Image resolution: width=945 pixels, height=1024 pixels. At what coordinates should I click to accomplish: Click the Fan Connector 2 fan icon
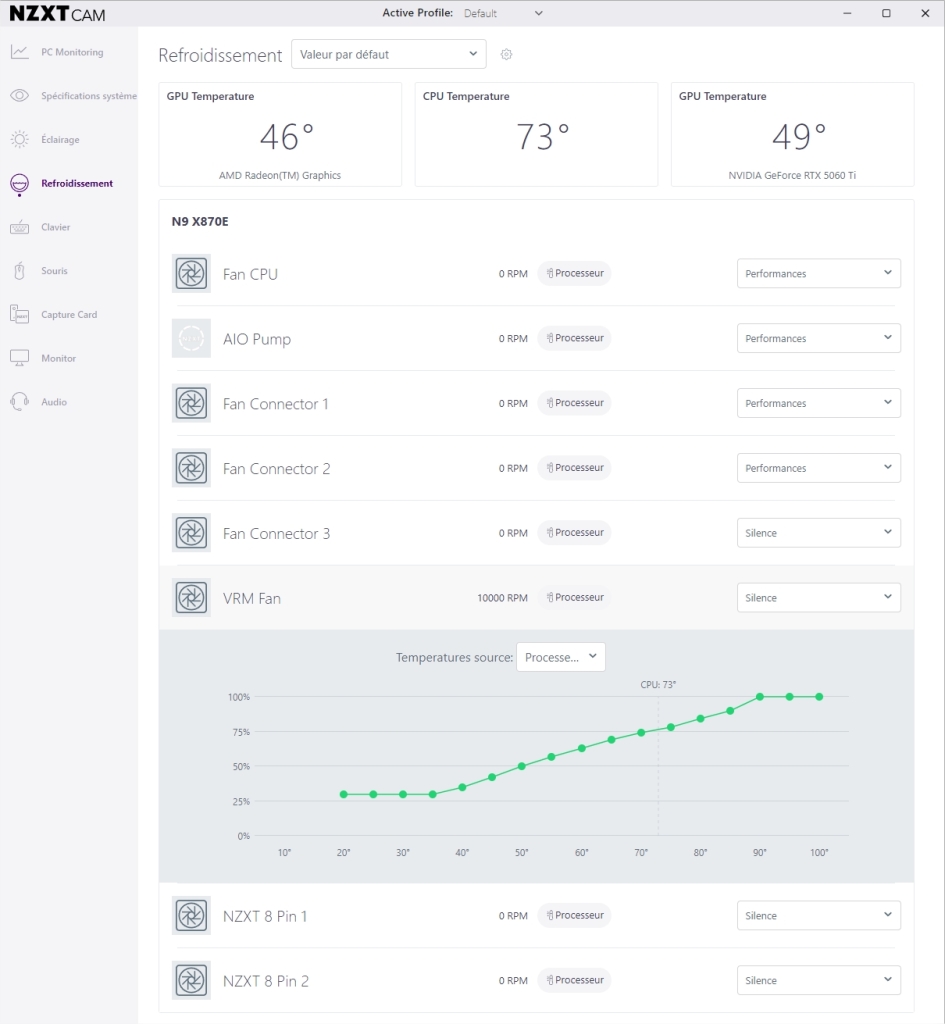191,468
